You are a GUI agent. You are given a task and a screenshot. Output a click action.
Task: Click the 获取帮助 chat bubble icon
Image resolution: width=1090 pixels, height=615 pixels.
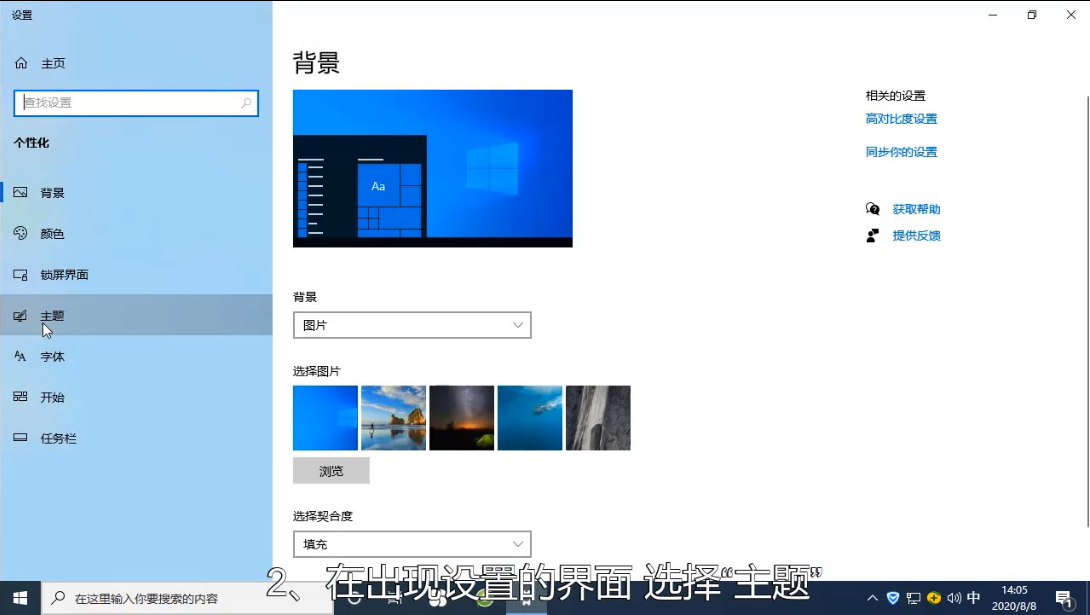point(872,208)
